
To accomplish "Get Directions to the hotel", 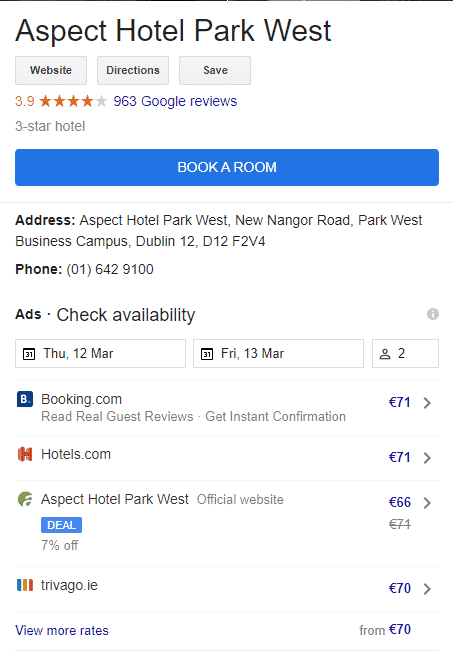I will tap(133, 70).
